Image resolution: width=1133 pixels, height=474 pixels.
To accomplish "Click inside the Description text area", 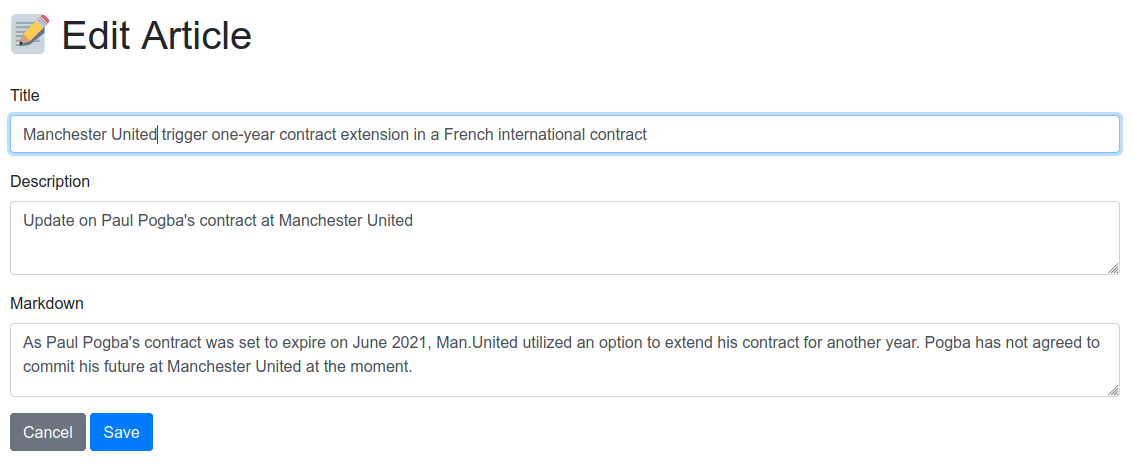I will (x=565, y=238).
